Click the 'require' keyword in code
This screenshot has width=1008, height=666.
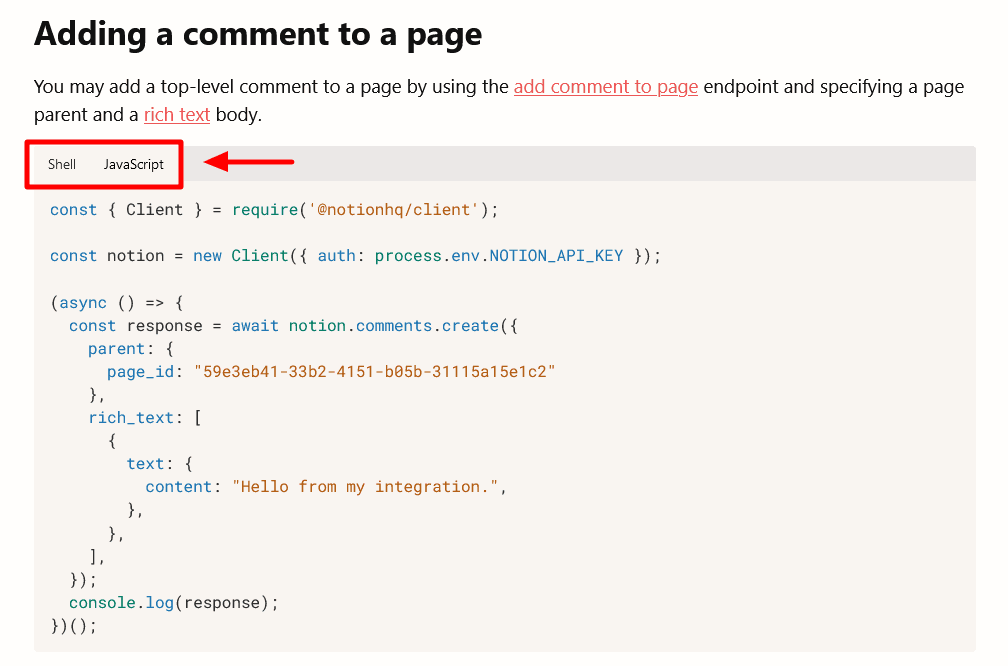(x=265, y=210)
